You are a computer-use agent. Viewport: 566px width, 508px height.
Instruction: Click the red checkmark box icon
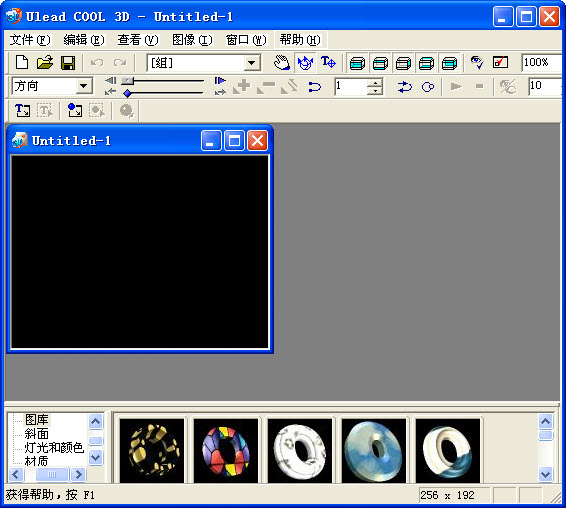point(500,62)
